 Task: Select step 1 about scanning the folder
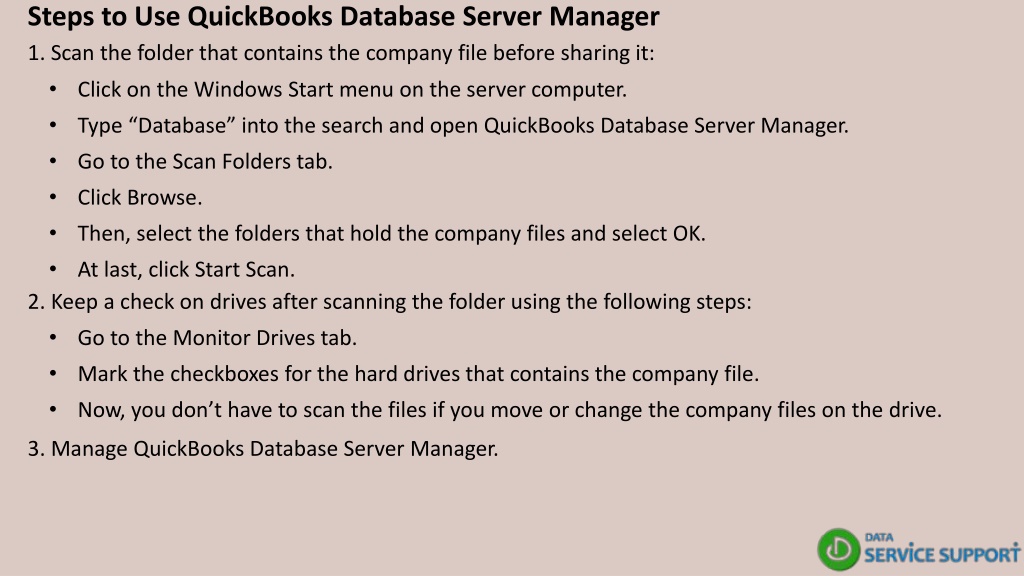click(x=341, y=53)
